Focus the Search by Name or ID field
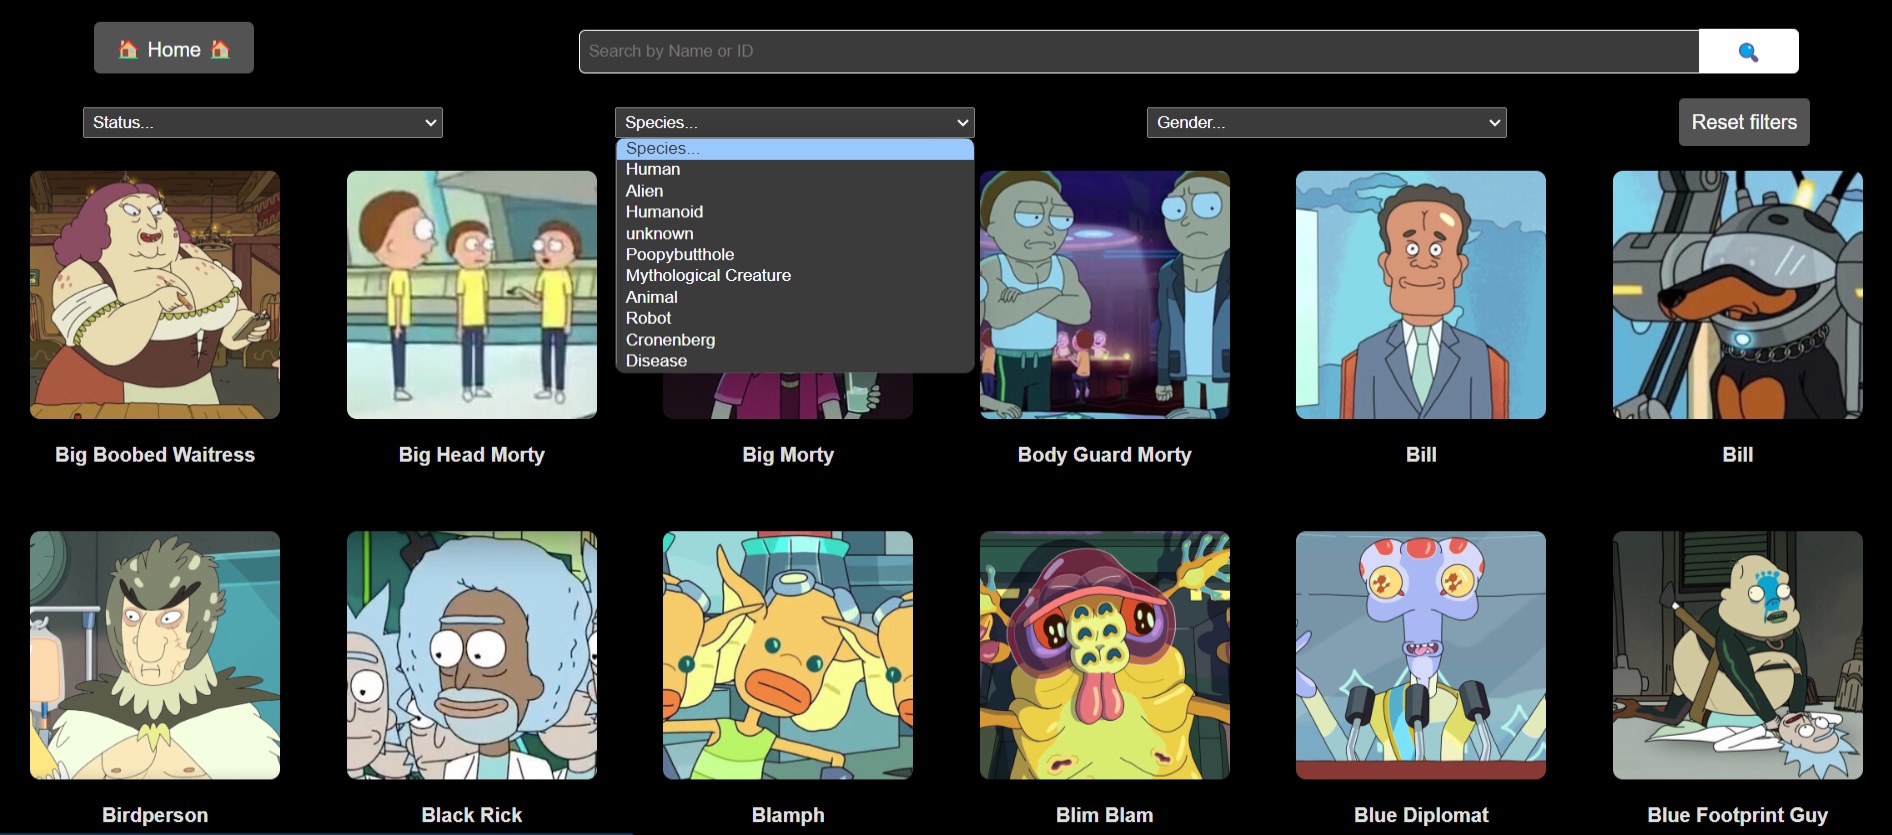The width and height of the screenshot is (1892, 835). pyautogui.click(x=1138, y=51)
